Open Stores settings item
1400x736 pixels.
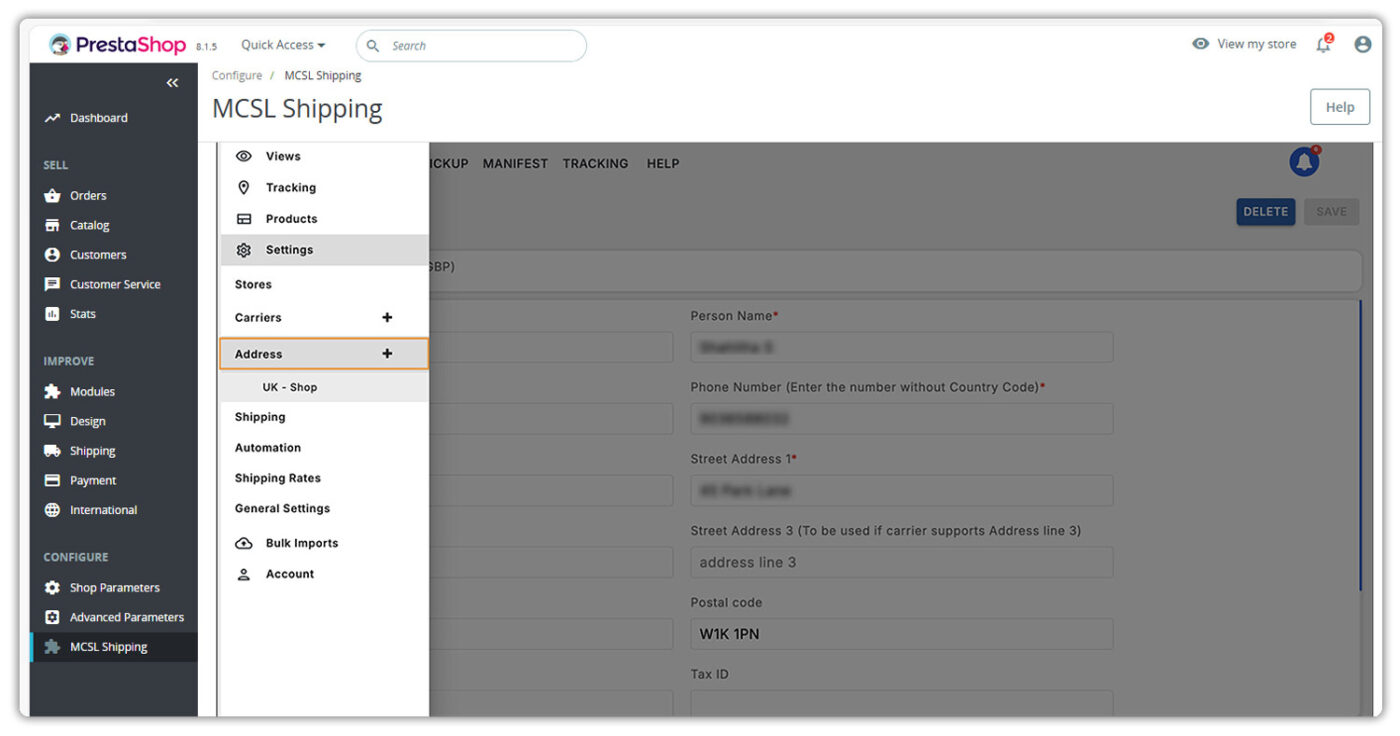coord(253,285)
